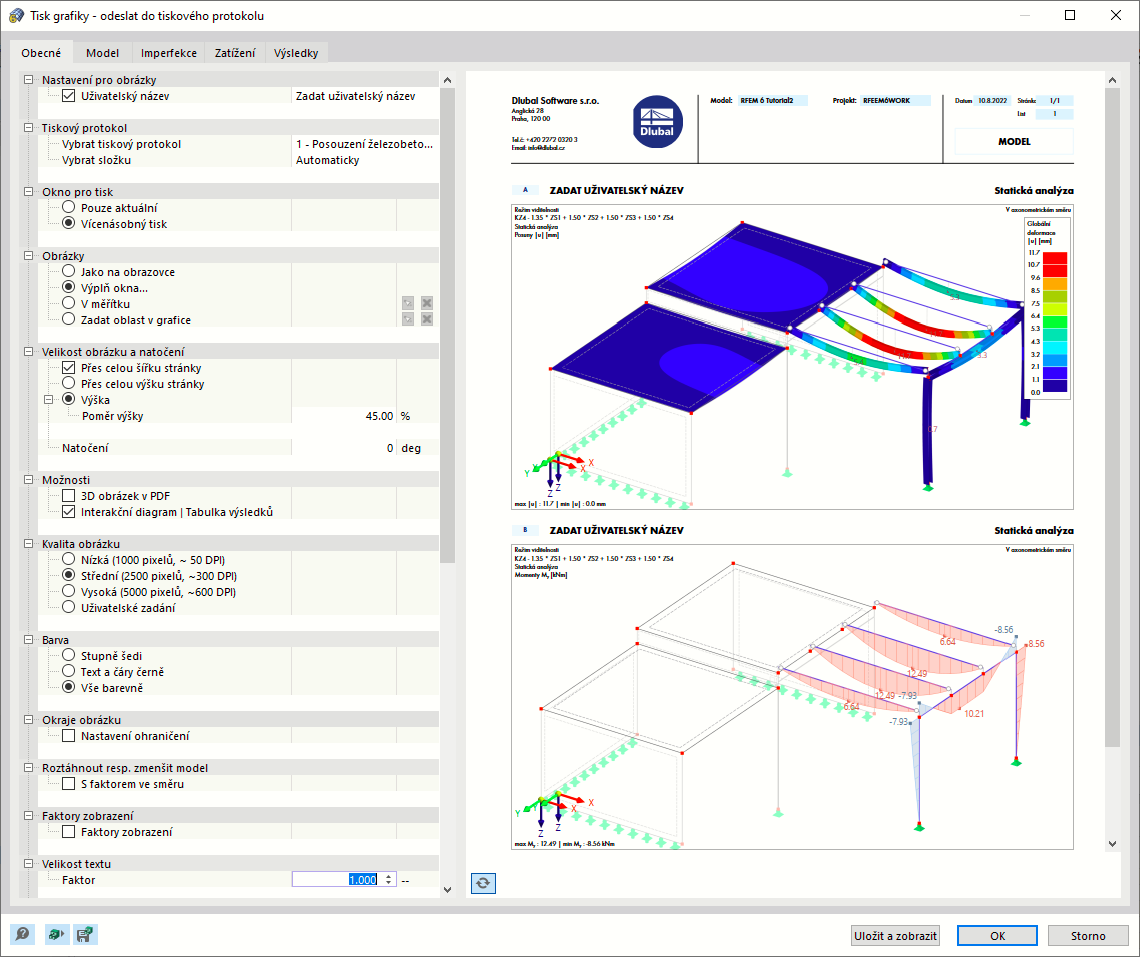Click delete X in Zadat oblast v grafice row
1140x957 pixels.
[427, 319]
